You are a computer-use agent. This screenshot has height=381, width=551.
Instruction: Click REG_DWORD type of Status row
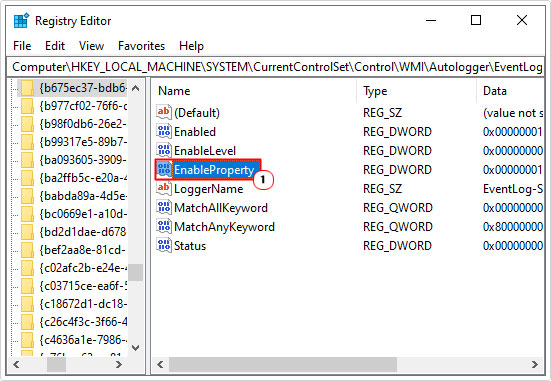[x=397, y=246]
